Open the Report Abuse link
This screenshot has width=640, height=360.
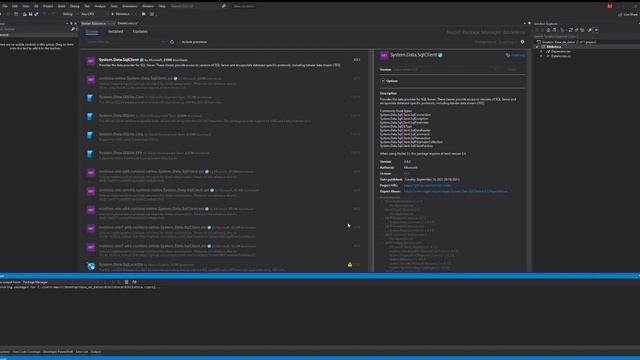[x=456, y=191]
